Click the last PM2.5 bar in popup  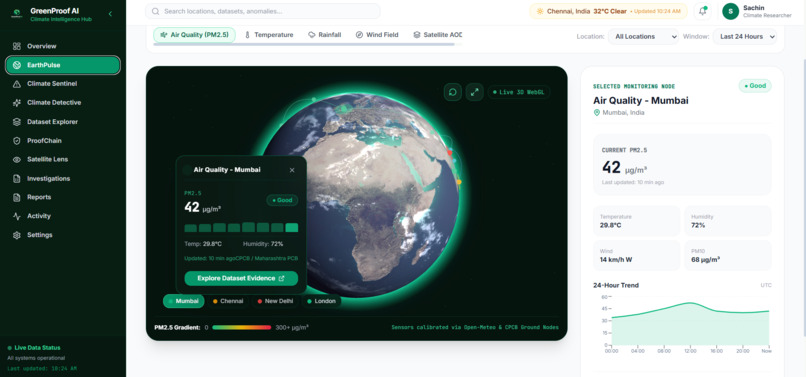click(291, 228)
